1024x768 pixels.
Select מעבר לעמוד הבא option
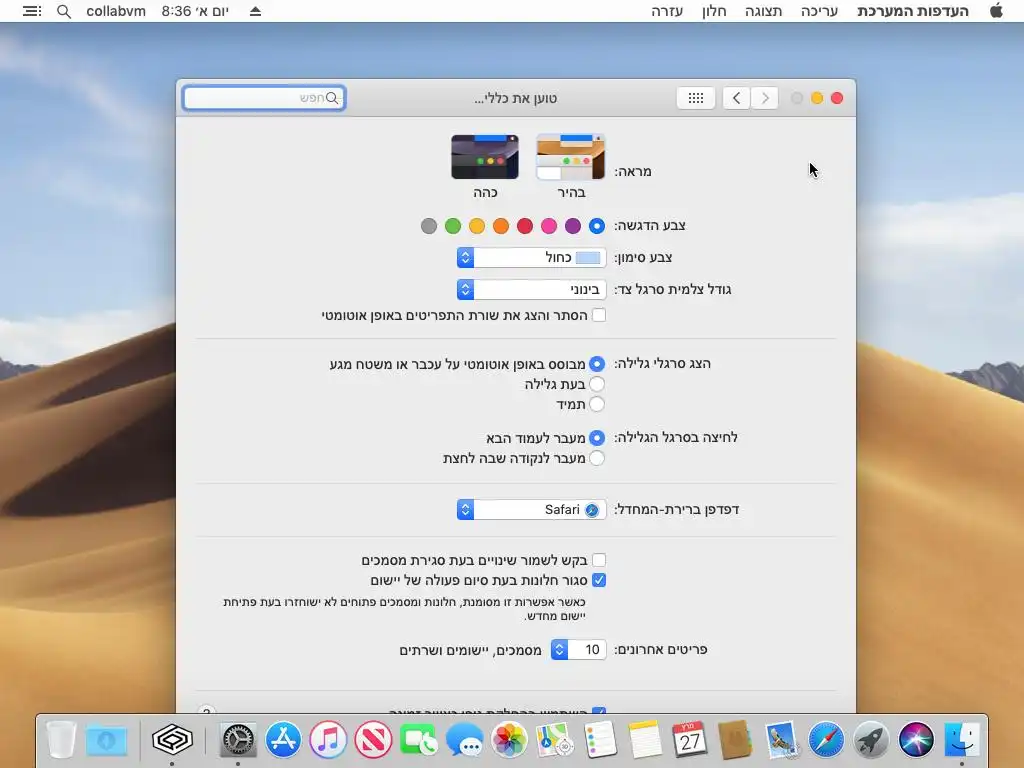[597, 438]
